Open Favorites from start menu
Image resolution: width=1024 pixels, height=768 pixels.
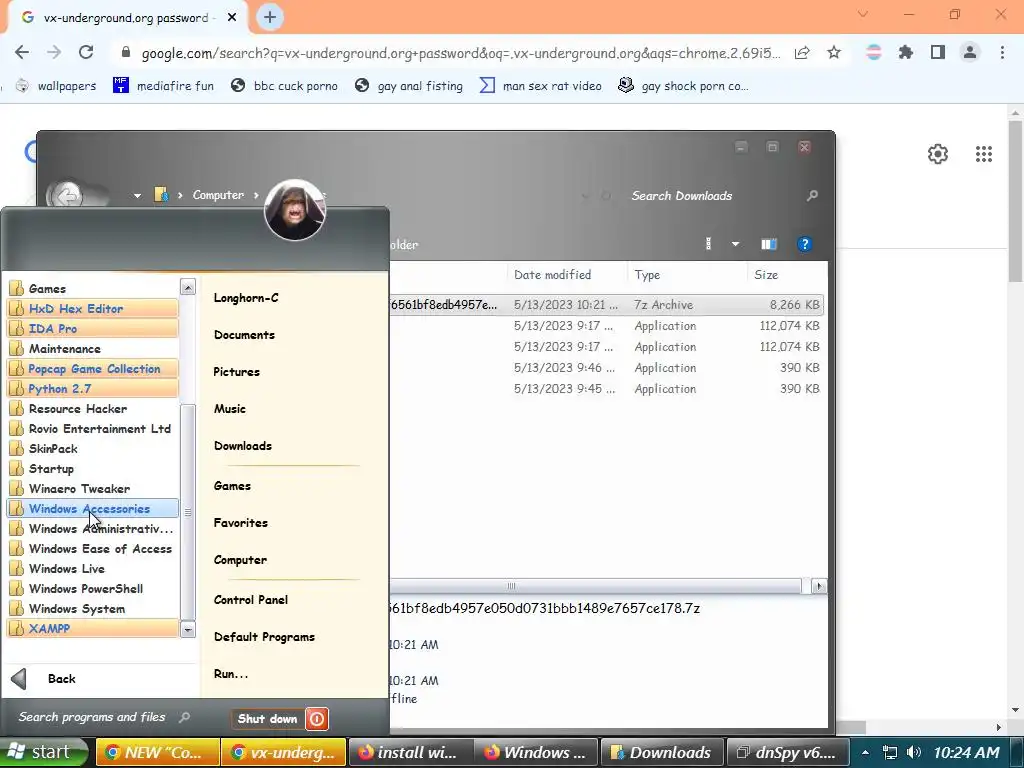[x=241, y=522]
